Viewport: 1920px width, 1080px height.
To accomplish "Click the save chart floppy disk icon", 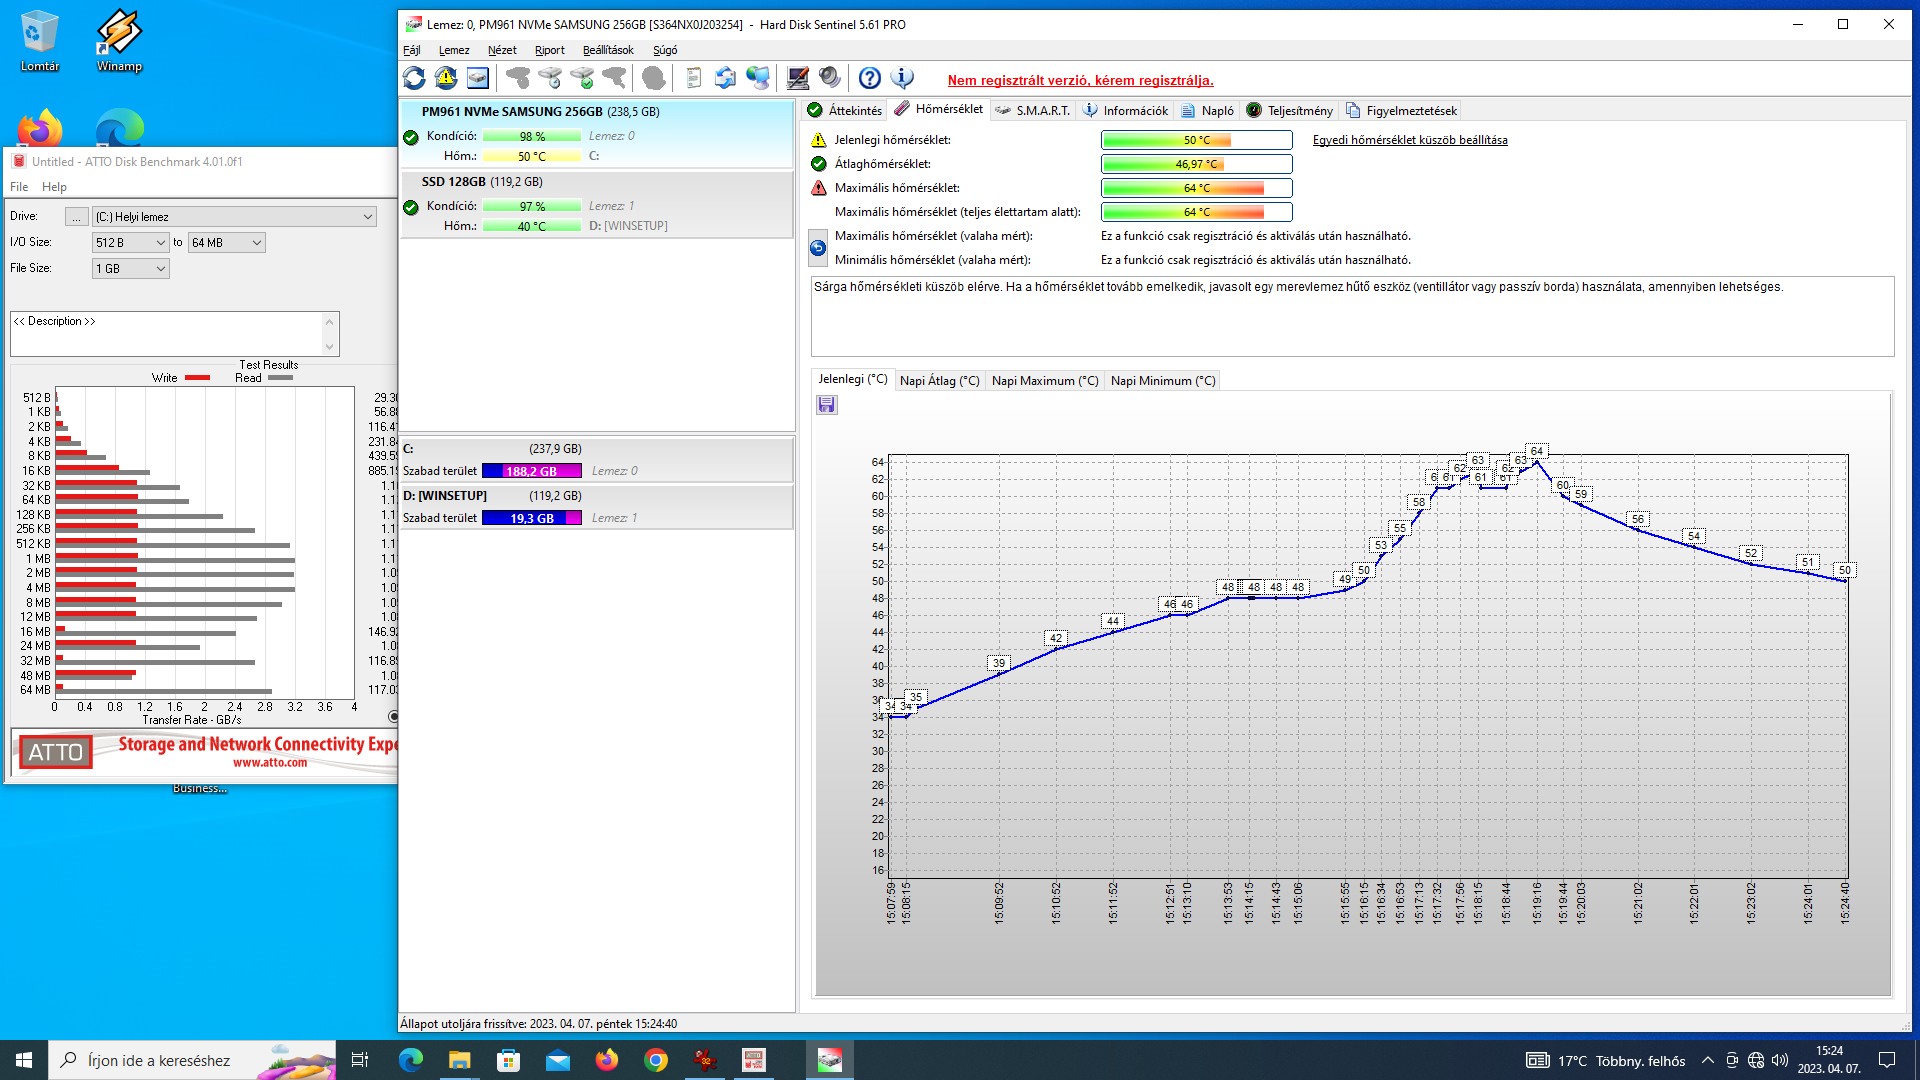I will (x=826, y=405).
